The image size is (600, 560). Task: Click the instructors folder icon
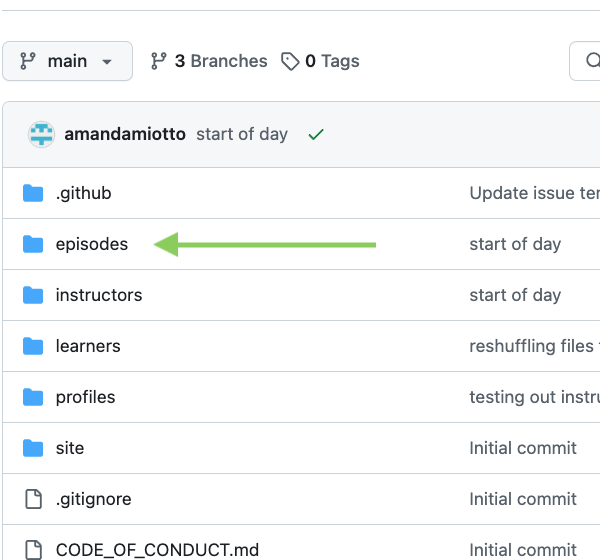click(x=34, y=295)
